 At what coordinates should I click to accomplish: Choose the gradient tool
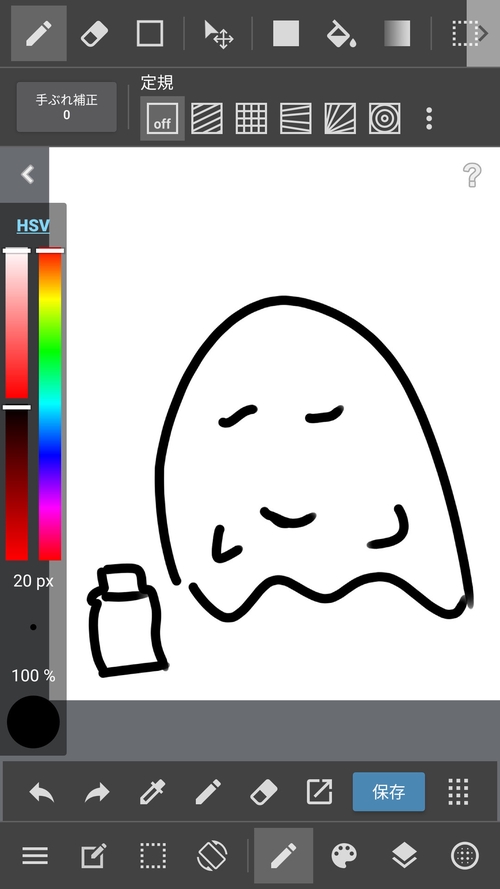(x=397, y=33)
